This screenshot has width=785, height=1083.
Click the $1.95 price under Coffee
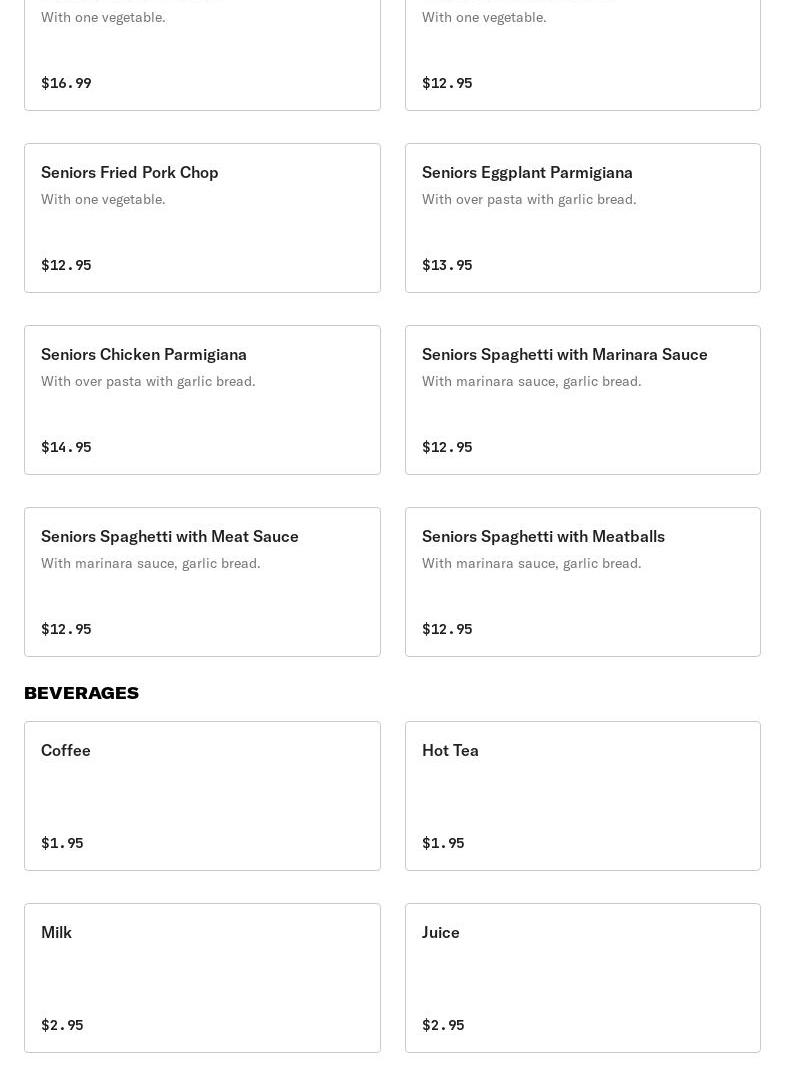[62, 843]
